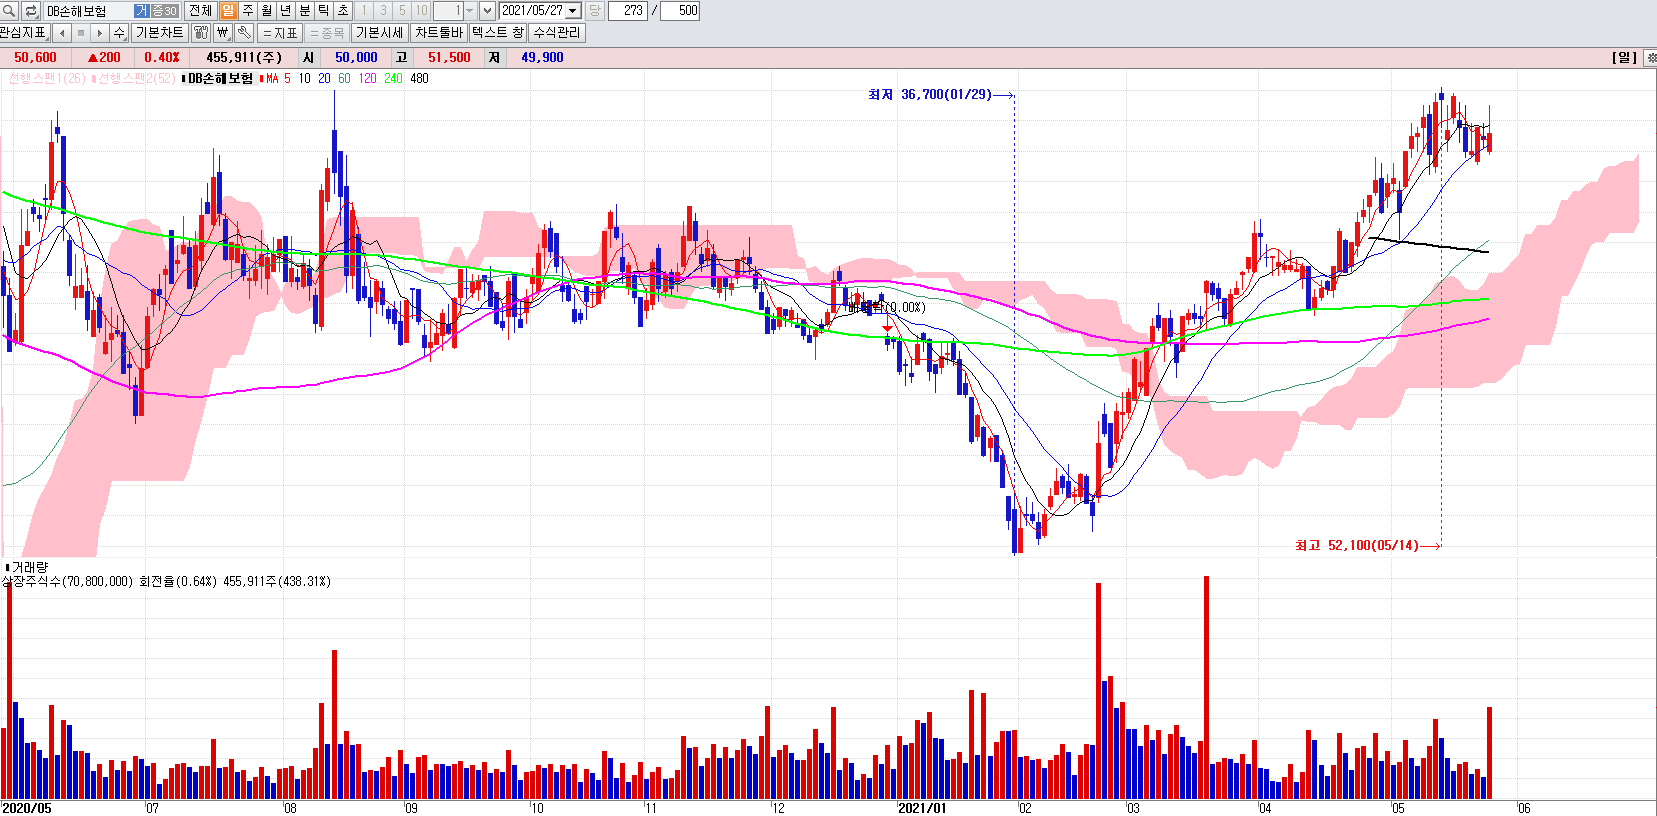Select the 초 seconds period button
Viewport: 1657px width, 816px height.
343,11
